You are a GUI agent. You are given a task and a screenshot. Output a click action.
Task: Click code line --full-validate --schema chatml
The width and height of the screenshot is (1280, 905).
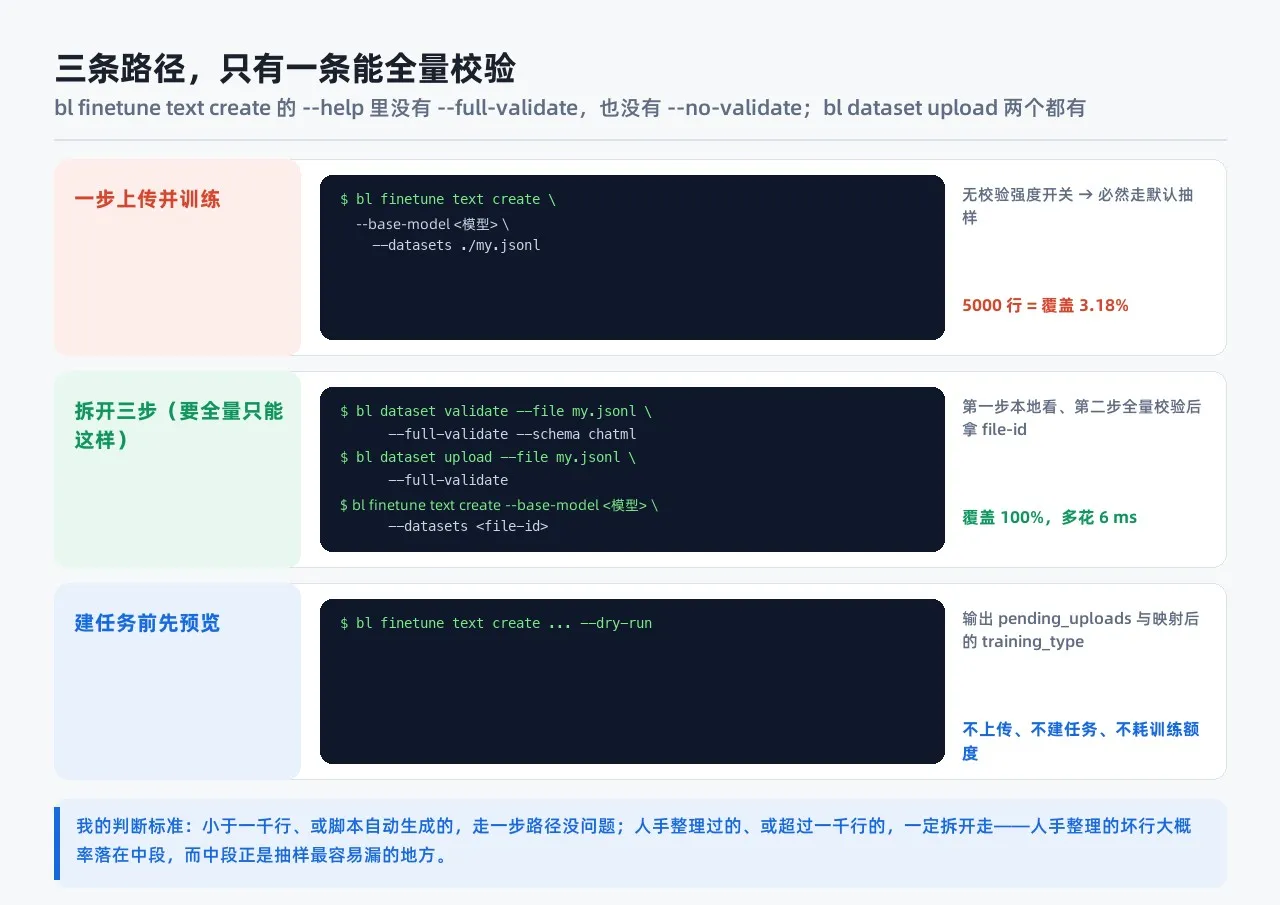512,434
